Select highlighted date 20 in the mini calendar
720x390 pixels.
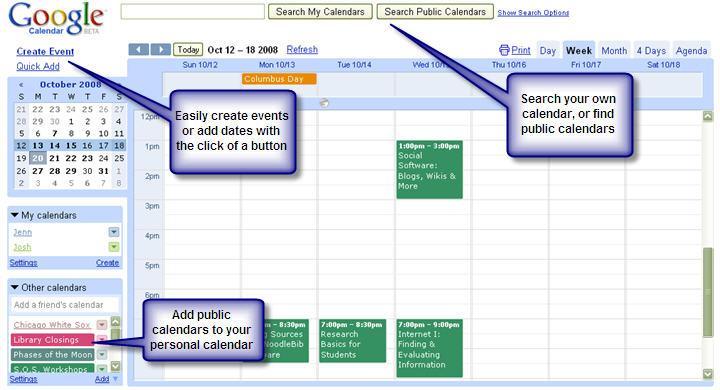pyautogui.click(x=38, y=158)
